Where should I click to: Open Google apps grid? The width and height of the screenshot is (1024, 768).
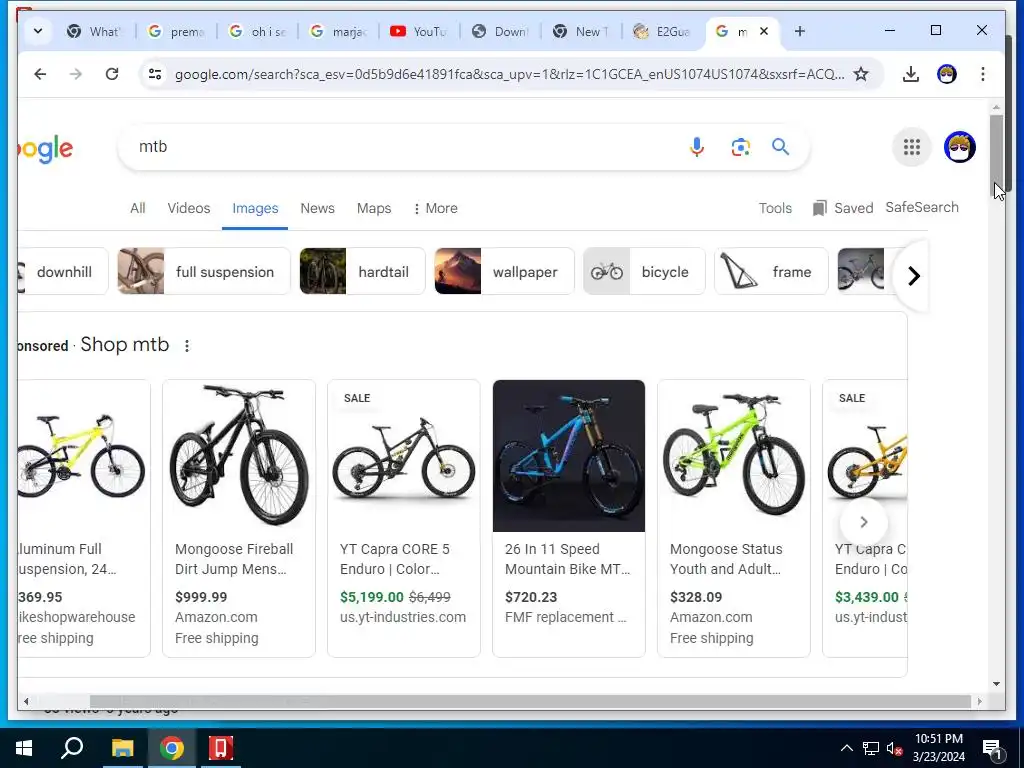[x=912, y=147]
